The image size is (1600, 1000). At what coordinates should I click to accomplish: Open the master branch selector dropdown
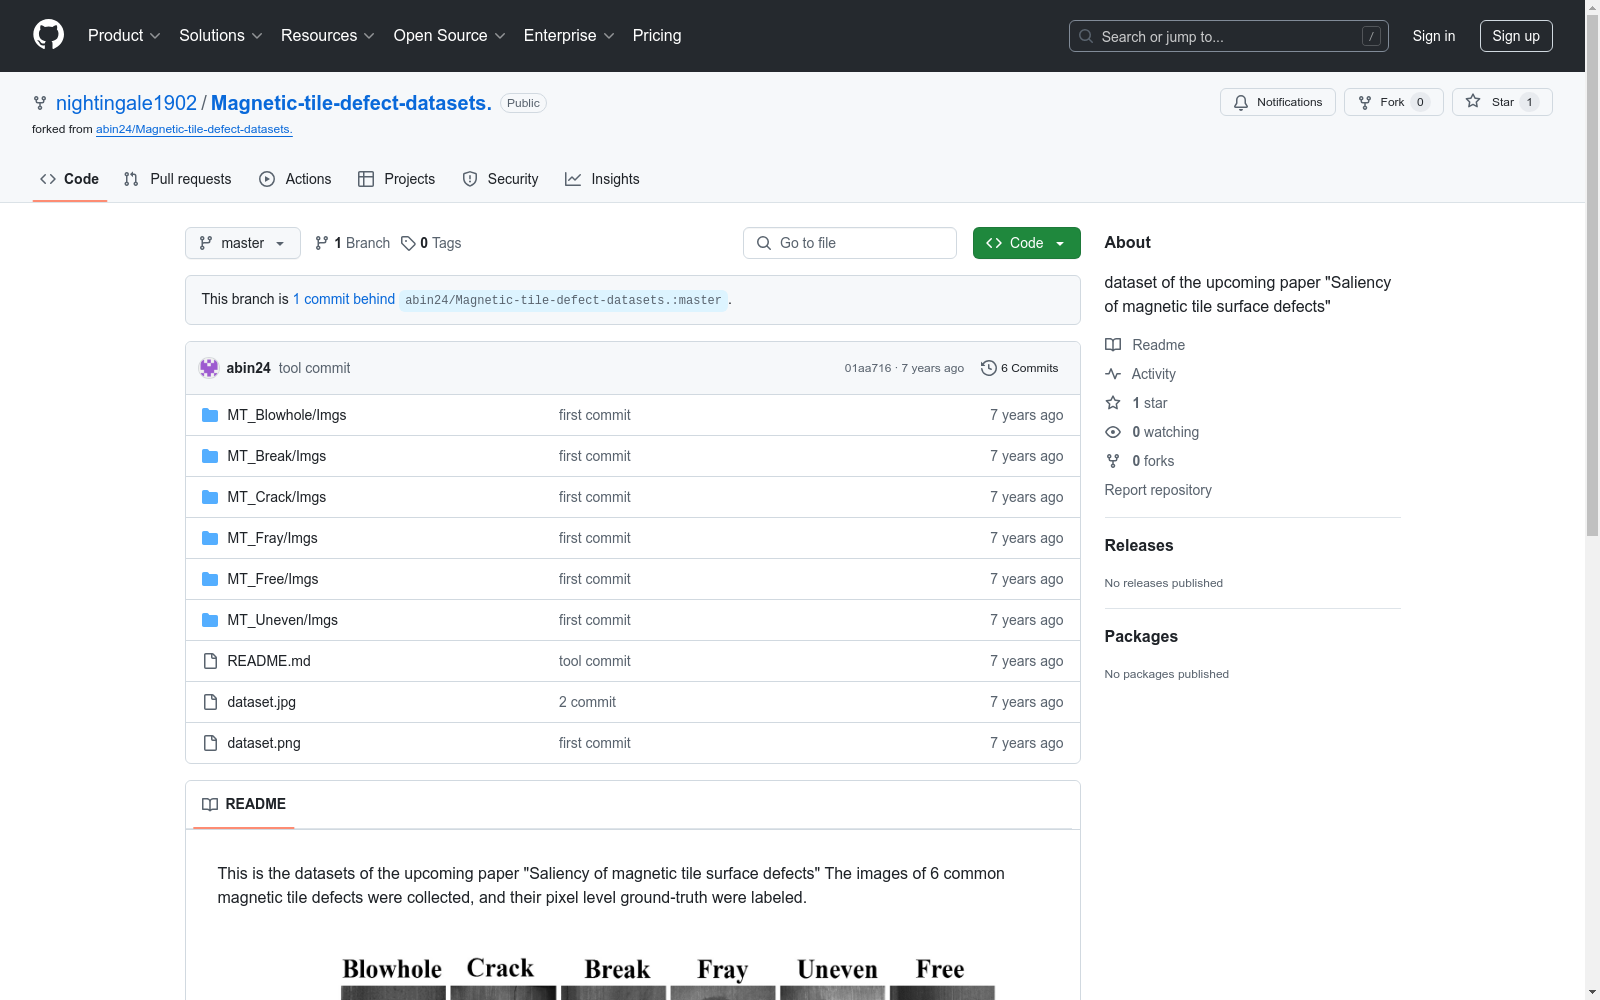pos(243,243)
